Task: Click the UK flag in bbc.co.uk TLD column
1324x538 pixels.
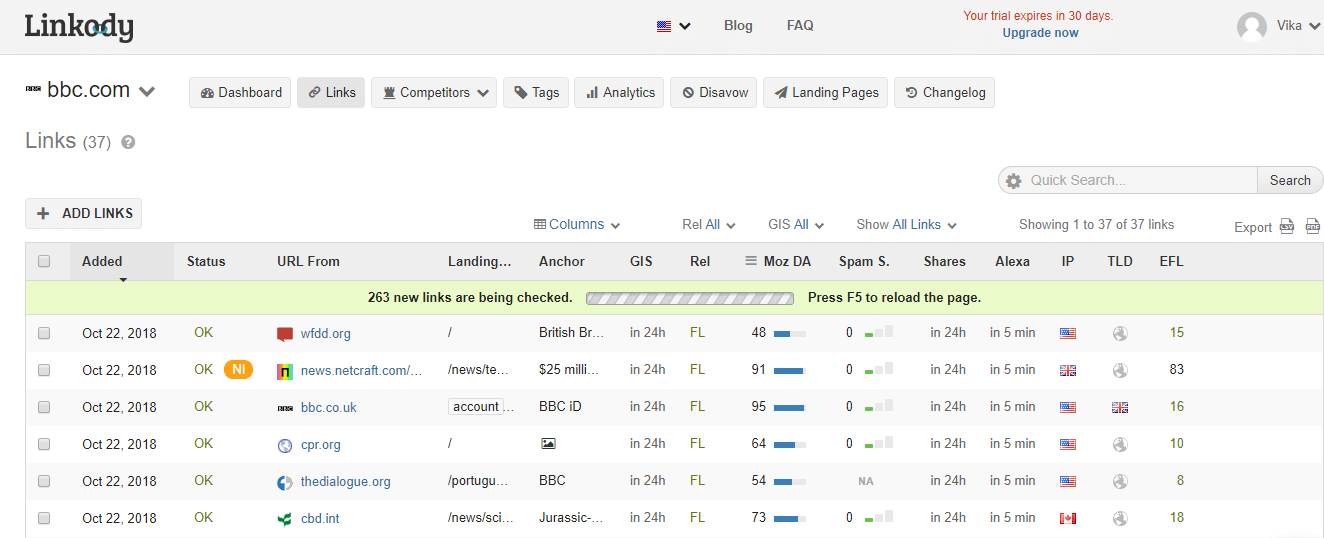Action: [1120, 407]
